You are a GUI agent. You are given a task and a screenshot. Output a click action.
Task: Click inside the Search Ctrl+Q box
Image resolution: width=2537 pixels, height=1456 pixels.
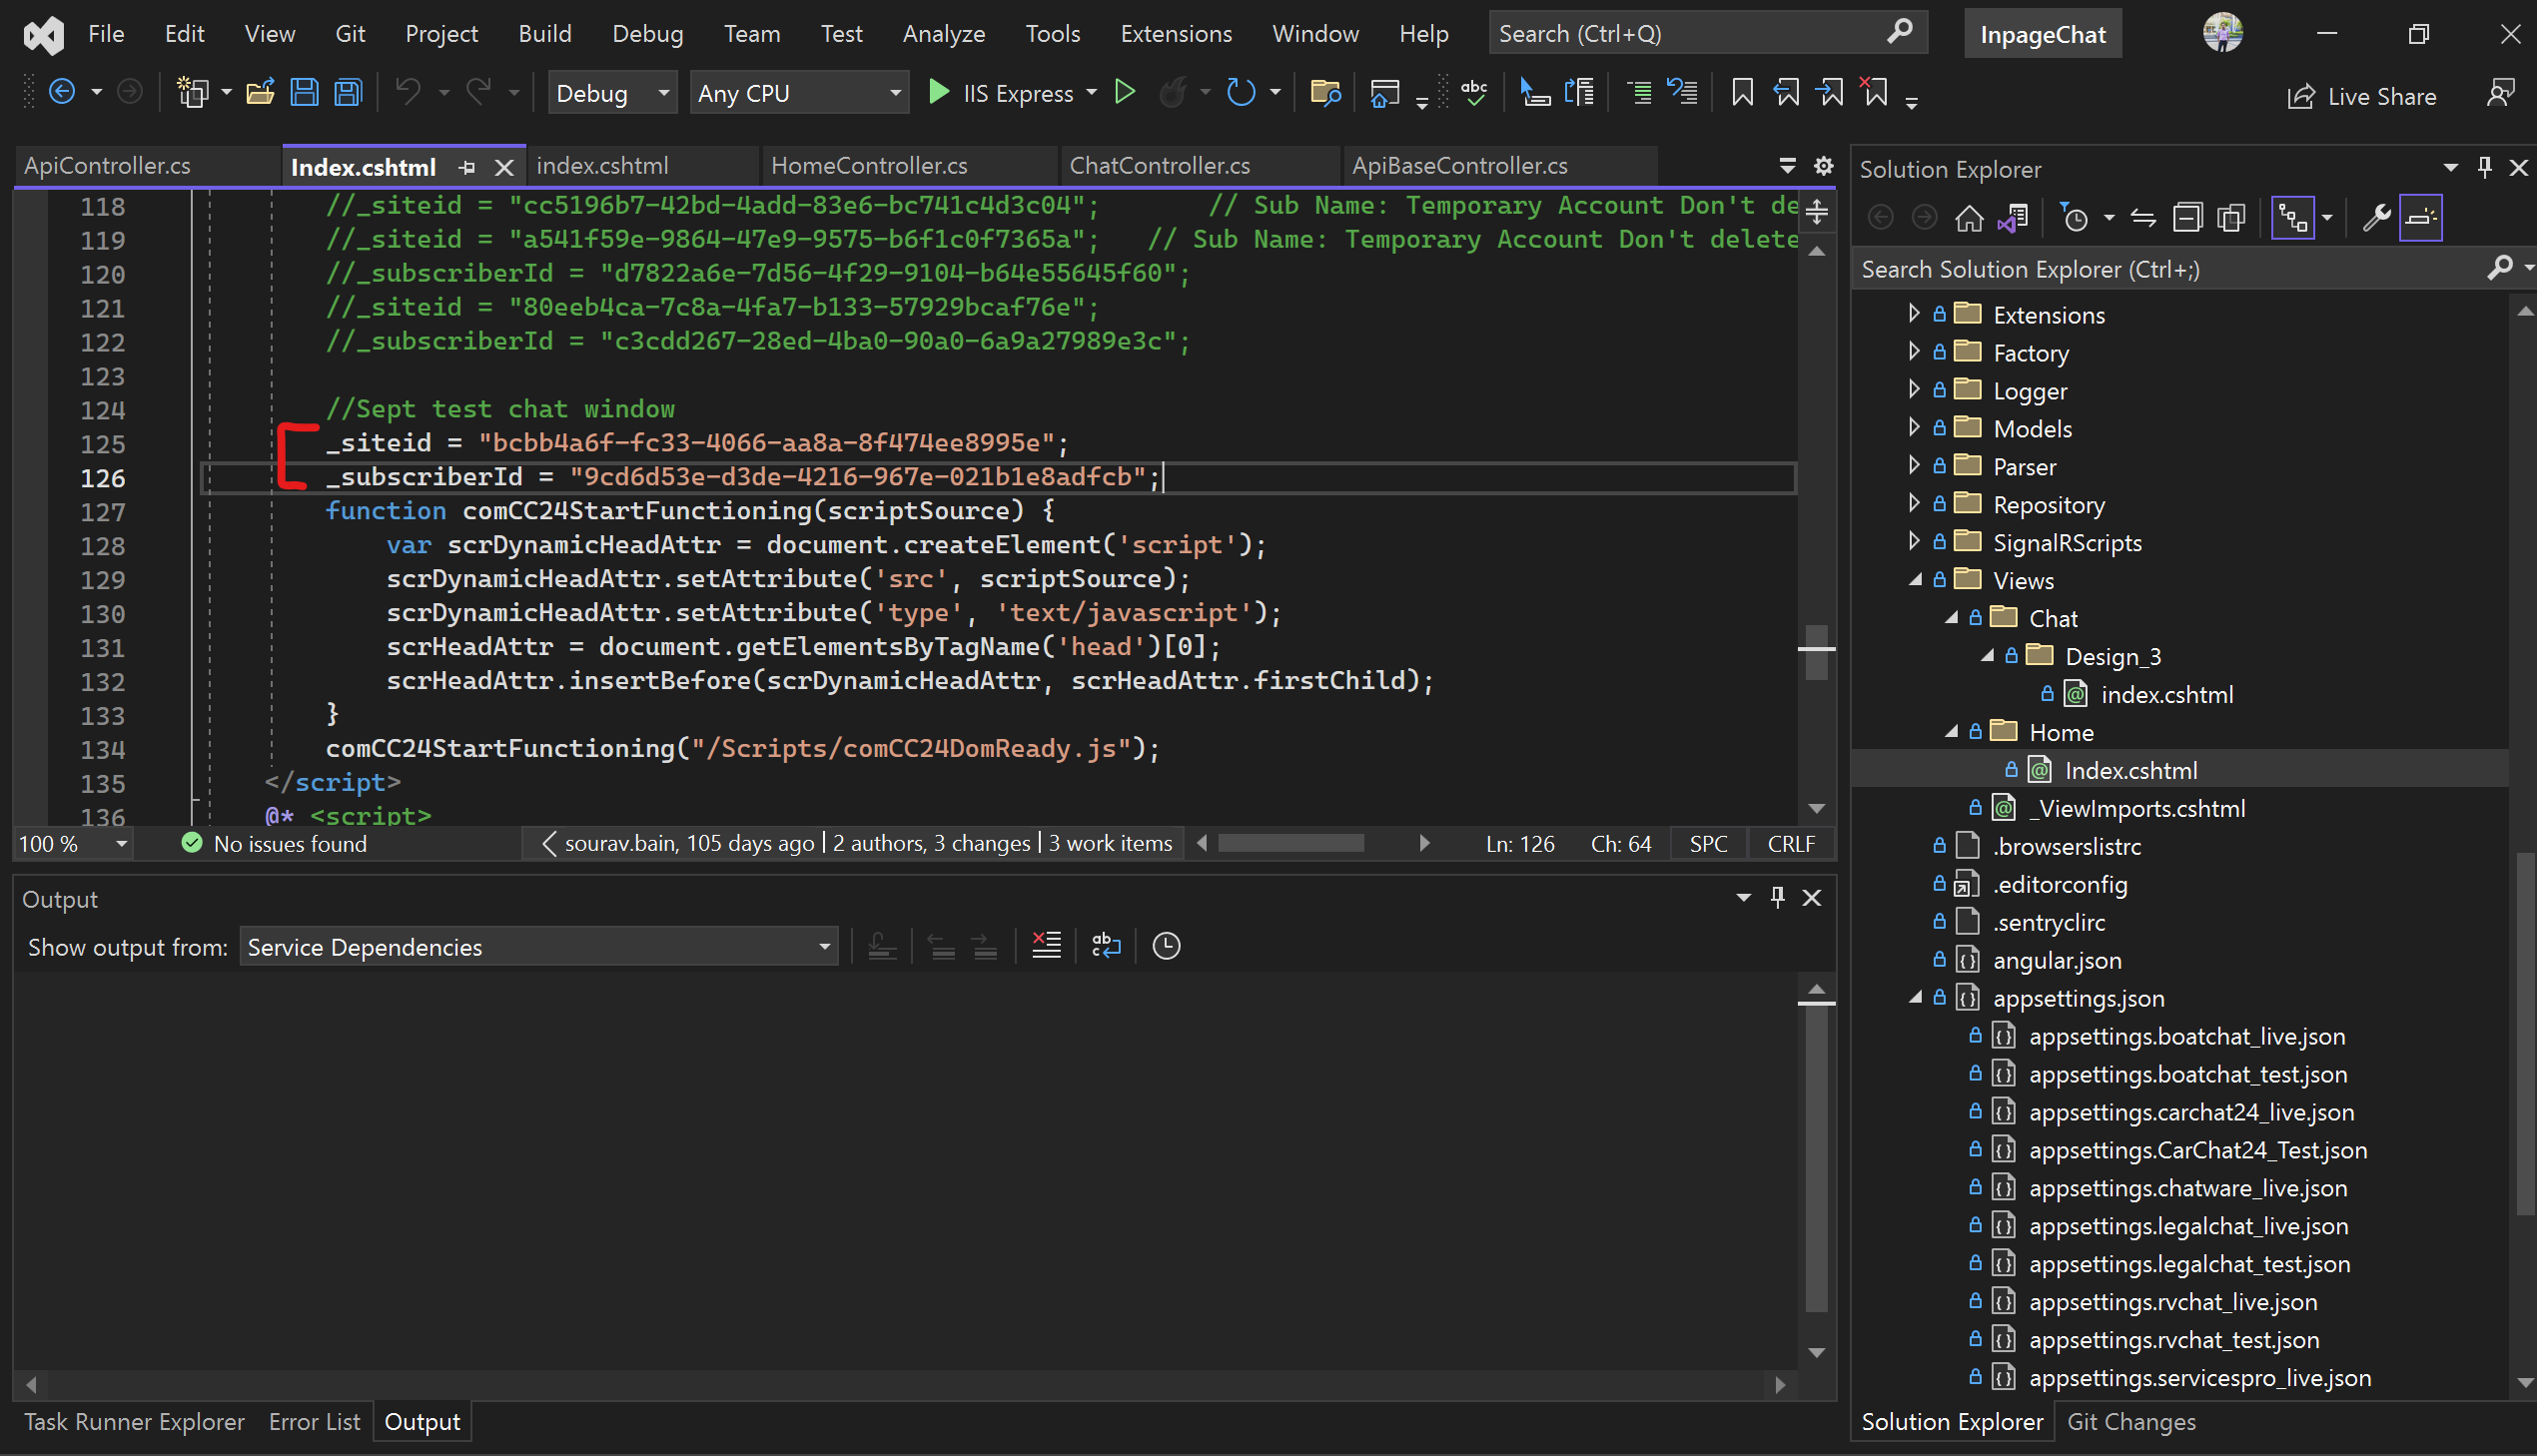[1700, 32]
